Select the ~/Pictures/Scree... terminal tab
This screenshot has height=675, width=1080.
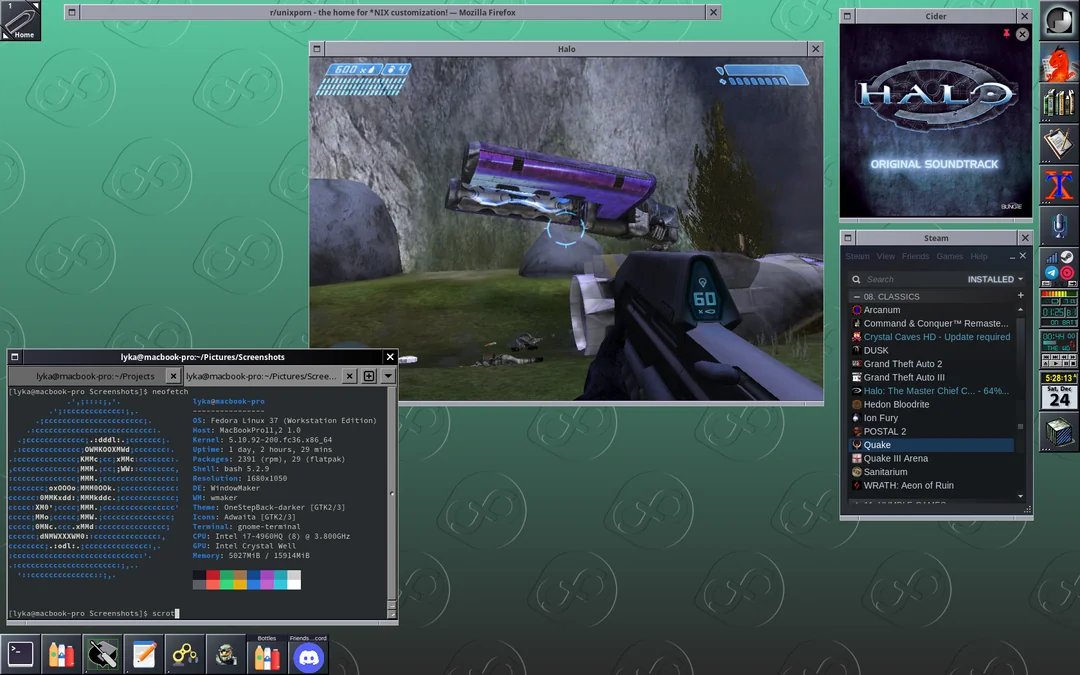tap(261, 376)
